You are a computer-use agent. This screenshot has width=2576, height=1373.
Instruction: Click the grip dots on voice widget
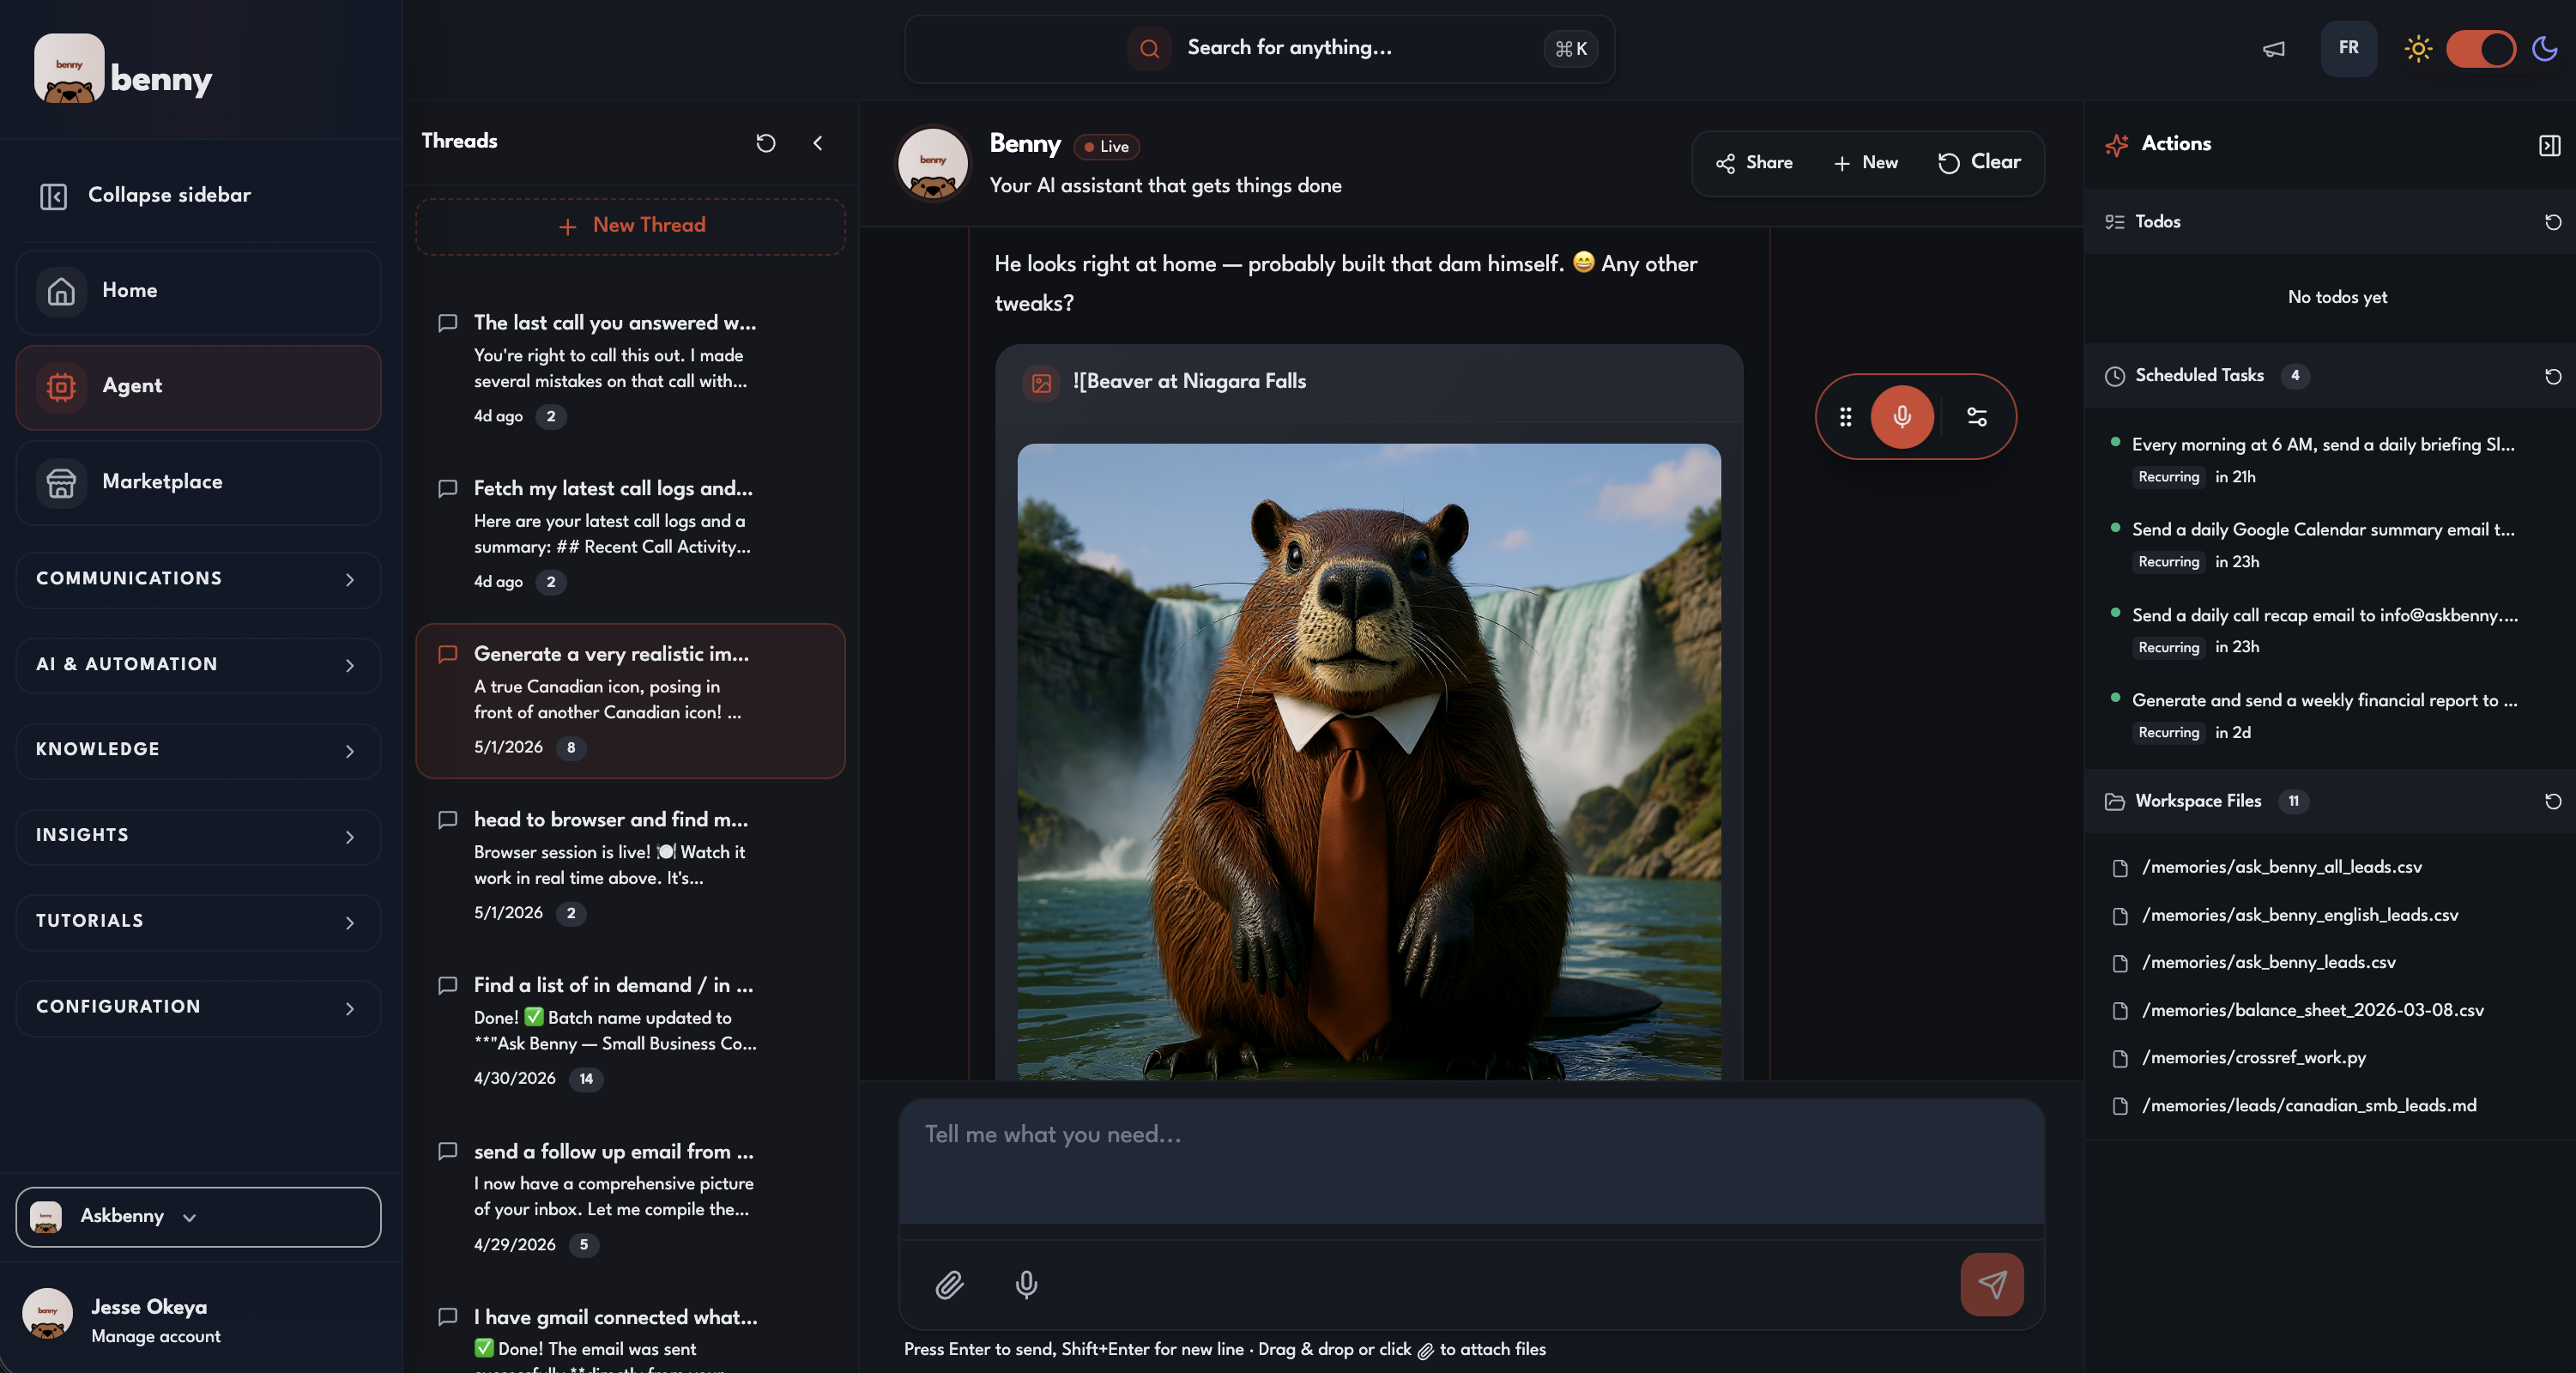pyautogui.click(x=1845, y=417)
